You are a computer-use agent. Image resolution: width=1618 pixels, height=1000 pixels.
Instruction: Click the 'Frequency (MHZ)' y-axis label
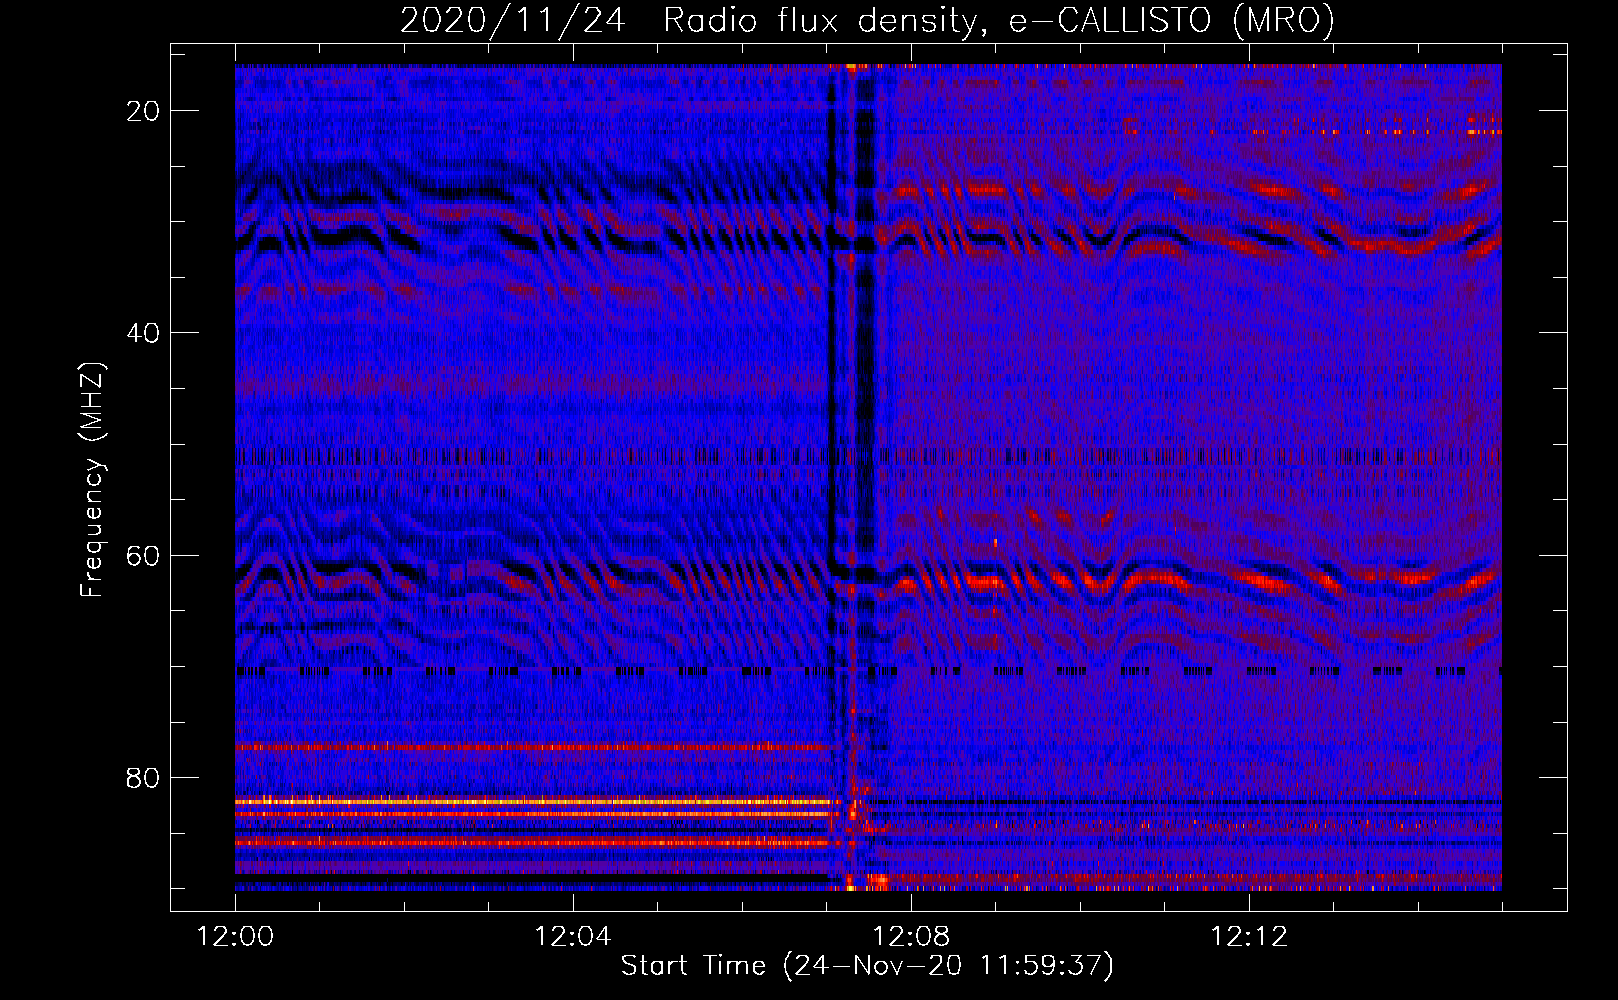[x=92, y=480]
